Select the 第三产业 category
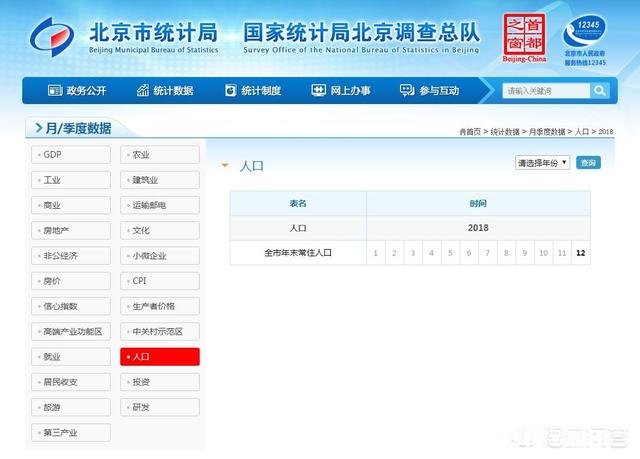This screenshot has height=459, width=640. click(x=71, y=433)
